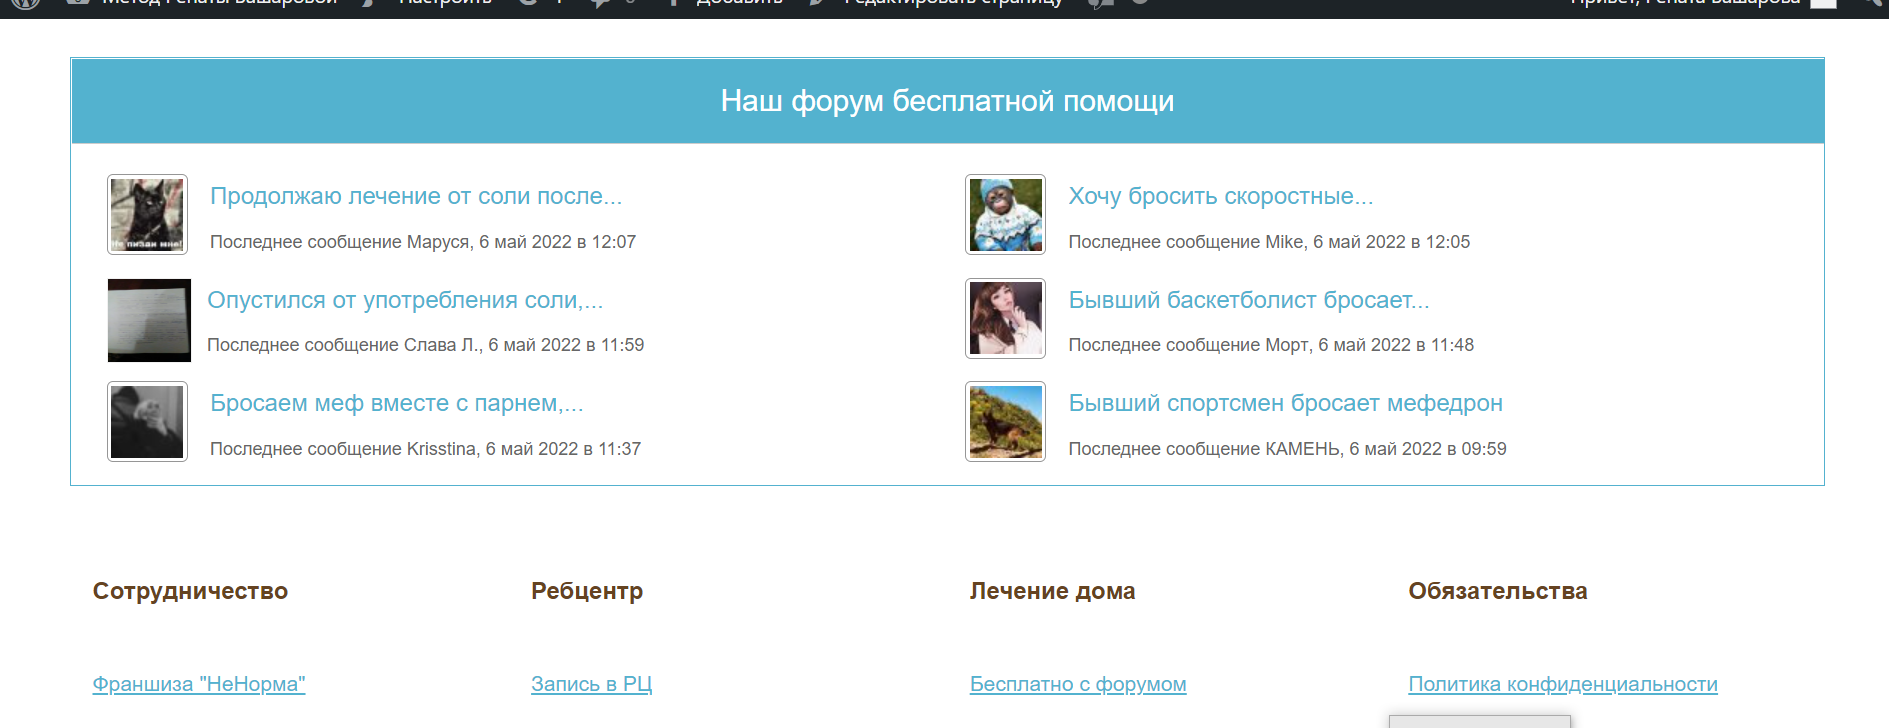
Task: Click the black cat avatar beside the Маруся topic
Action: tap(147, 214)
